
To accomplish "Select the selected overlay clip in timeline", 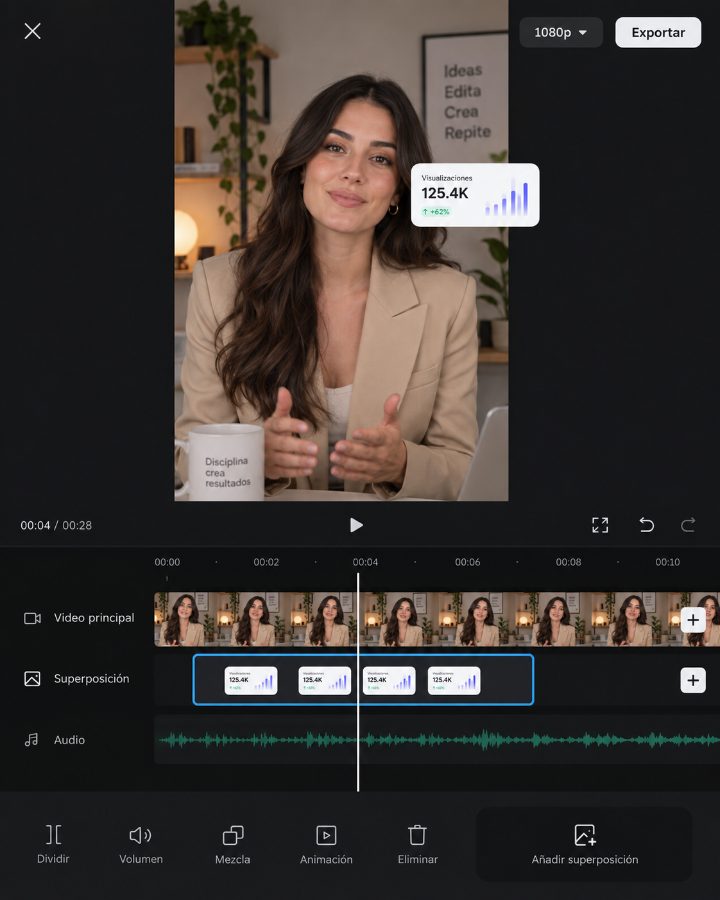I will point(363,680).
